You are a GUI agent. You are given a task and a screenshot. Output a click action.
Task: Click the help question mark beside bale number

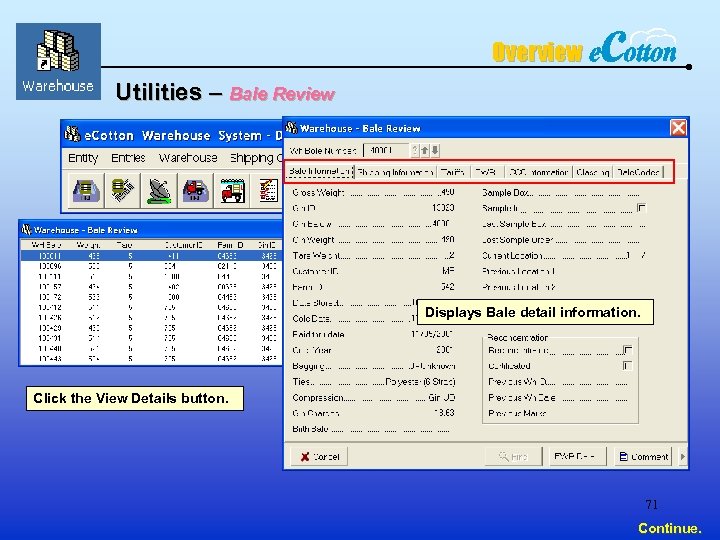coord(415,150)
